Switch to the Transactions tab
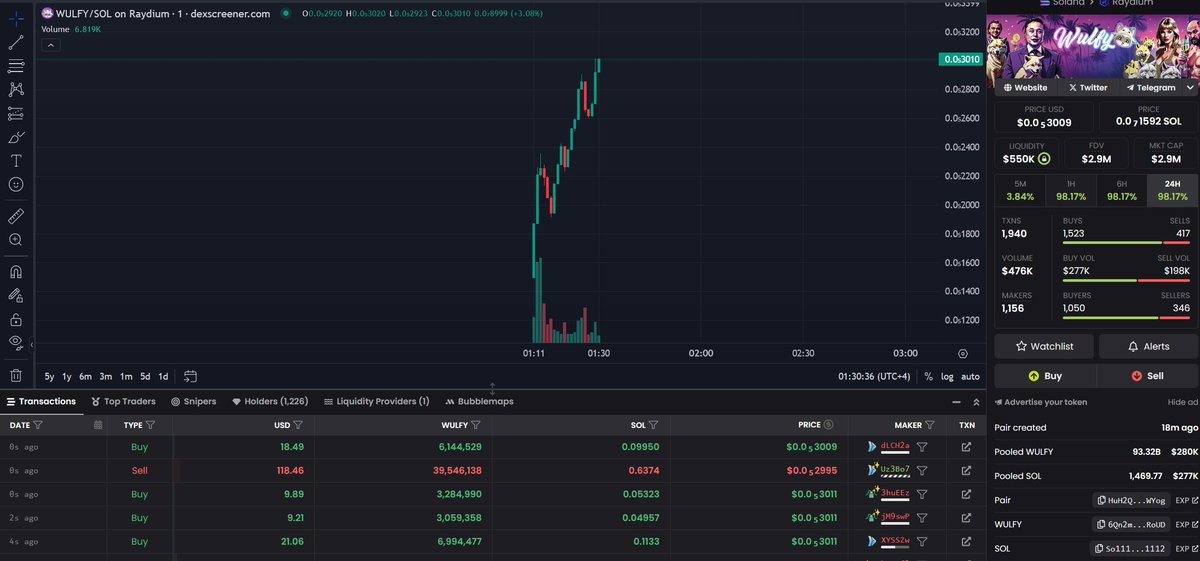The image size is (1200, 561). [41, 401]
